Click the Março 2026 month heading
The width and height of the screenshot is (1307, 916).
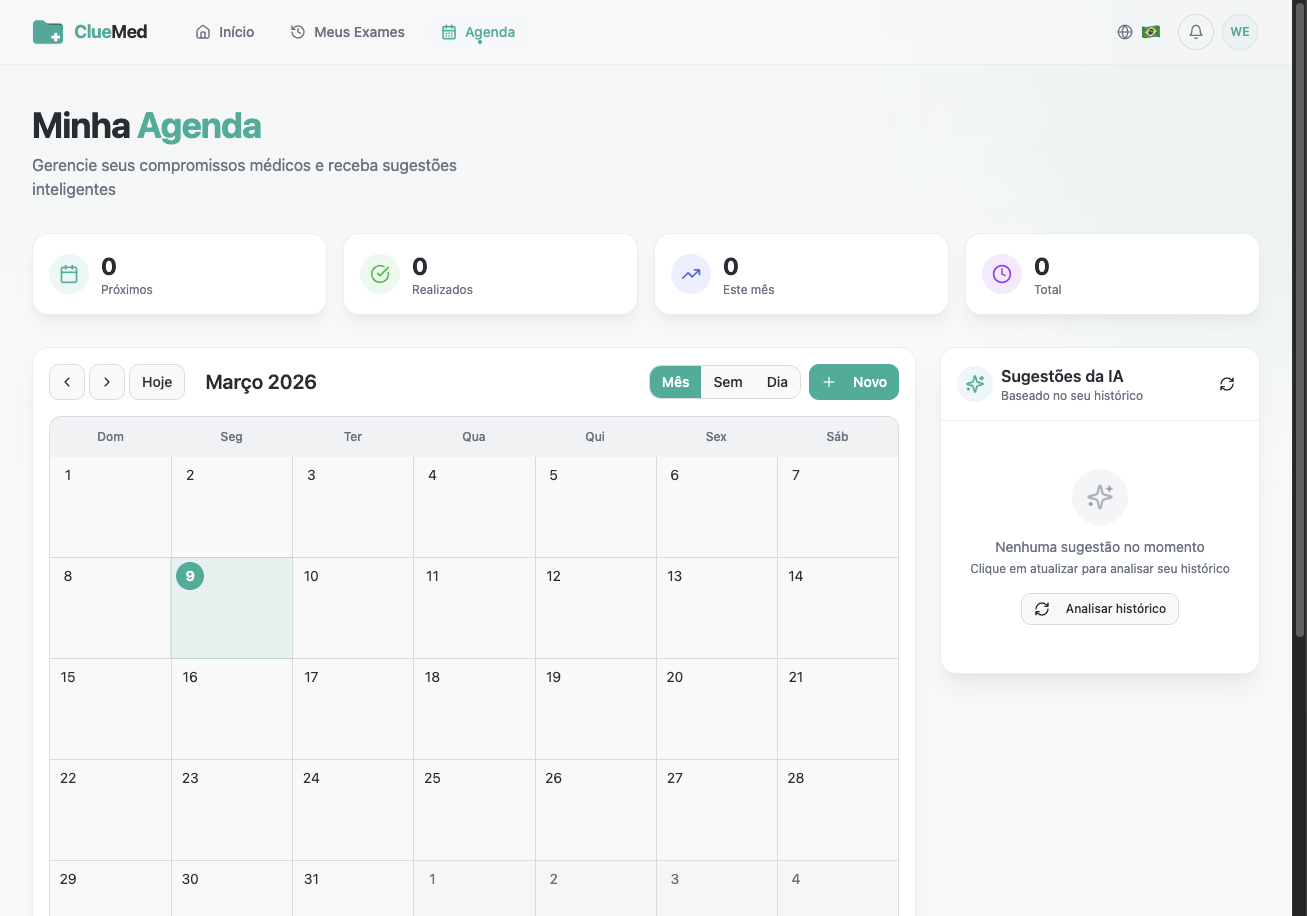click(261, 382)
